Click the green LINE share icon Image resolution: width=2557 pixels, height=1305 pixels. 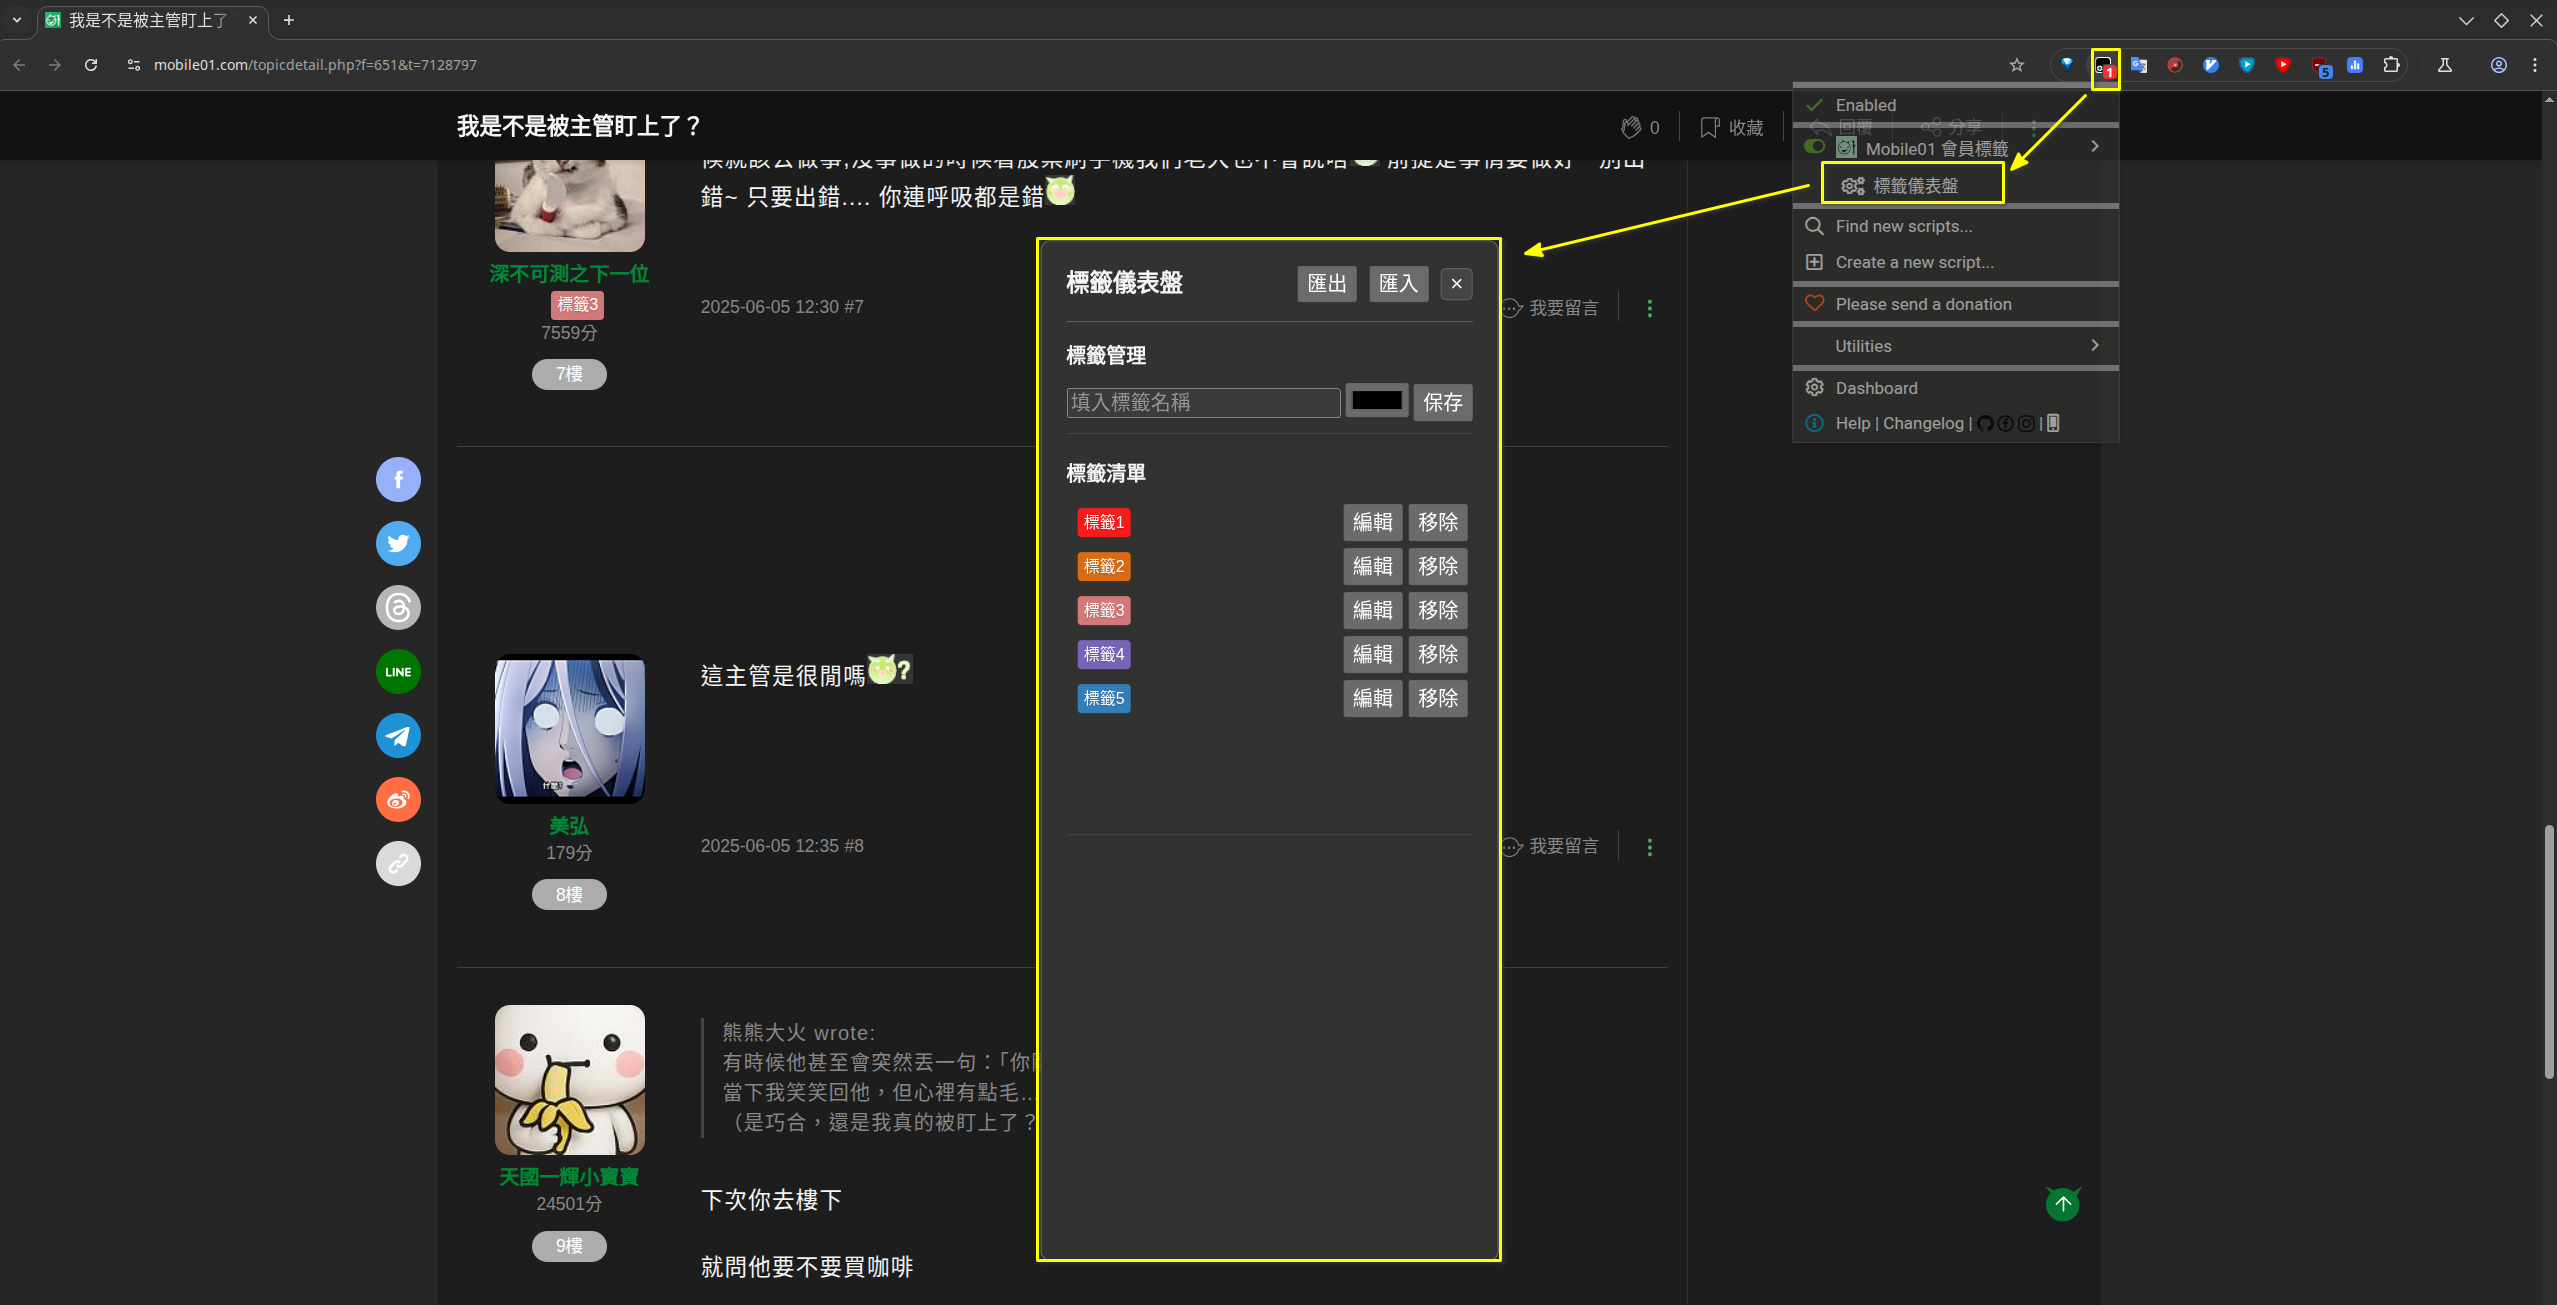click(x=398, y=672)
